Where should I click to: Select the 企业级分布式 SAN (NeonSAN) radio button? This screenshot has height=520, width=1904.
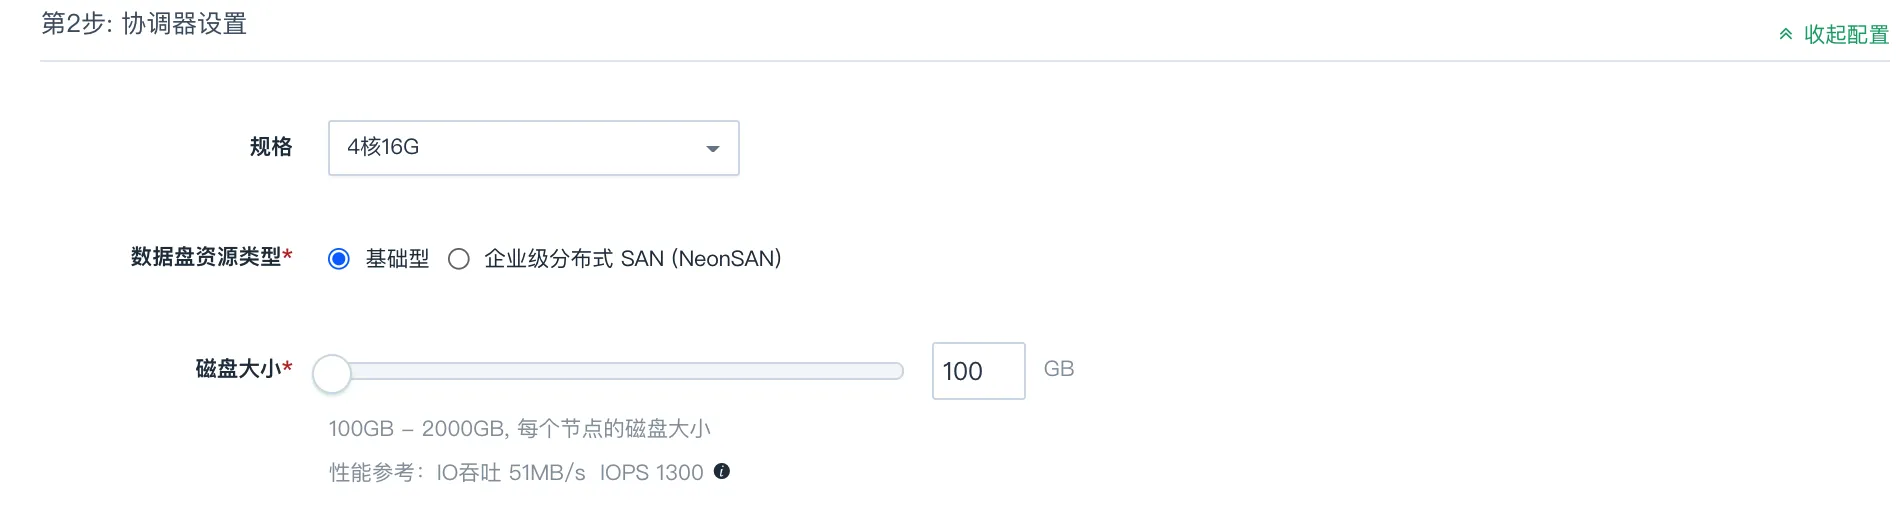click(x=459, y=259)
